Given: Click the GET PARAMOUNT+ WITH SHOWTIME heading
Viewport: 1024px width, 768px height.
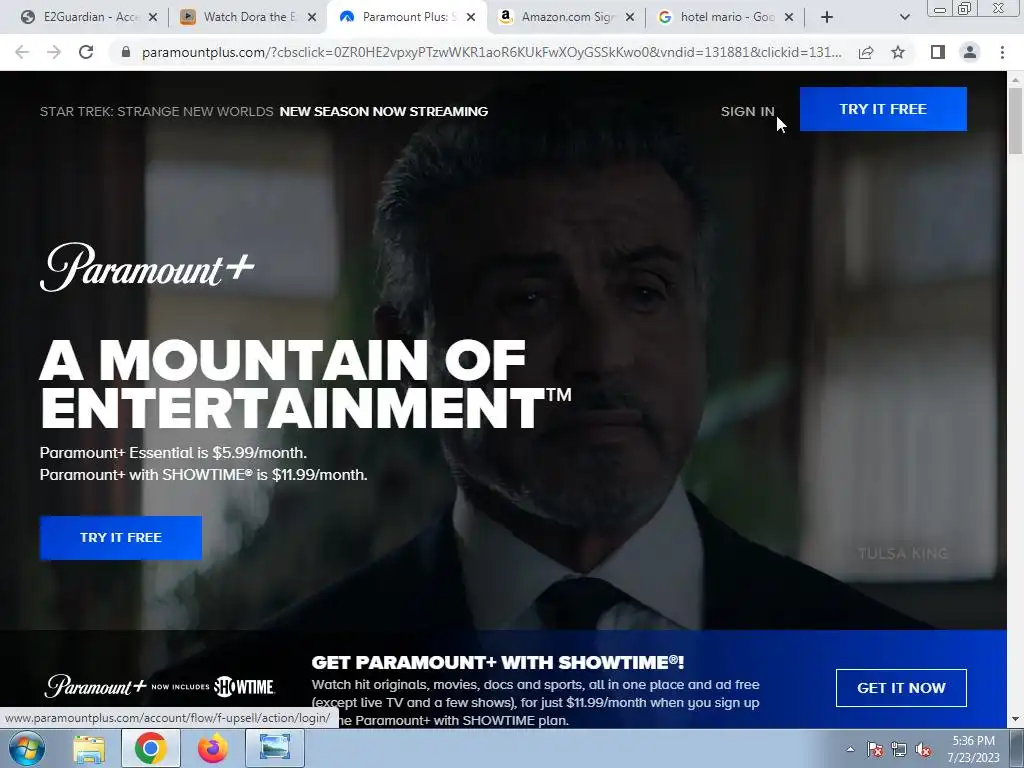Looking at the screenshot, I should (498, 662).
